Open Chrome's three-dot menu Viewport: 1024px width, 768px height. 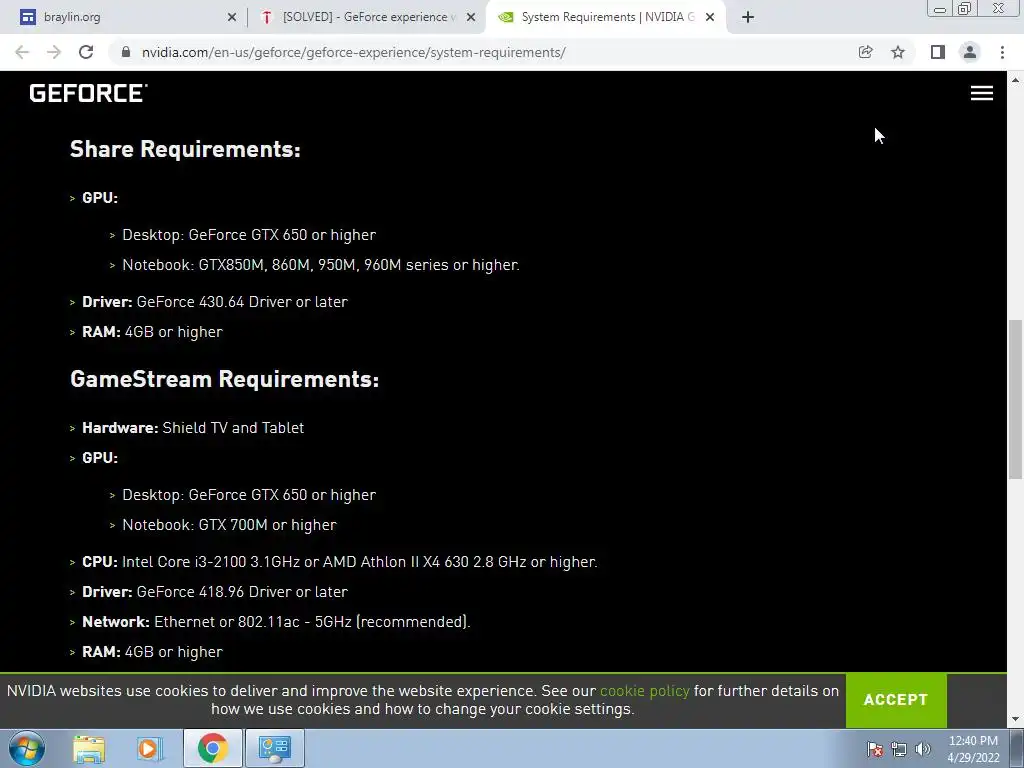1002,52
